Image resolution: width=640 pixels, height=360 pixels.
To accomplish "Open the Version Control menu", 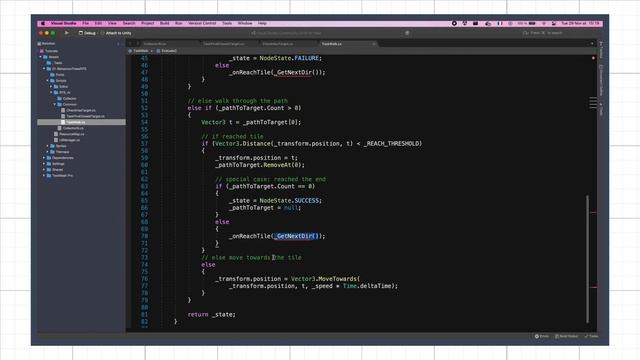I will [x=202, y=24].
